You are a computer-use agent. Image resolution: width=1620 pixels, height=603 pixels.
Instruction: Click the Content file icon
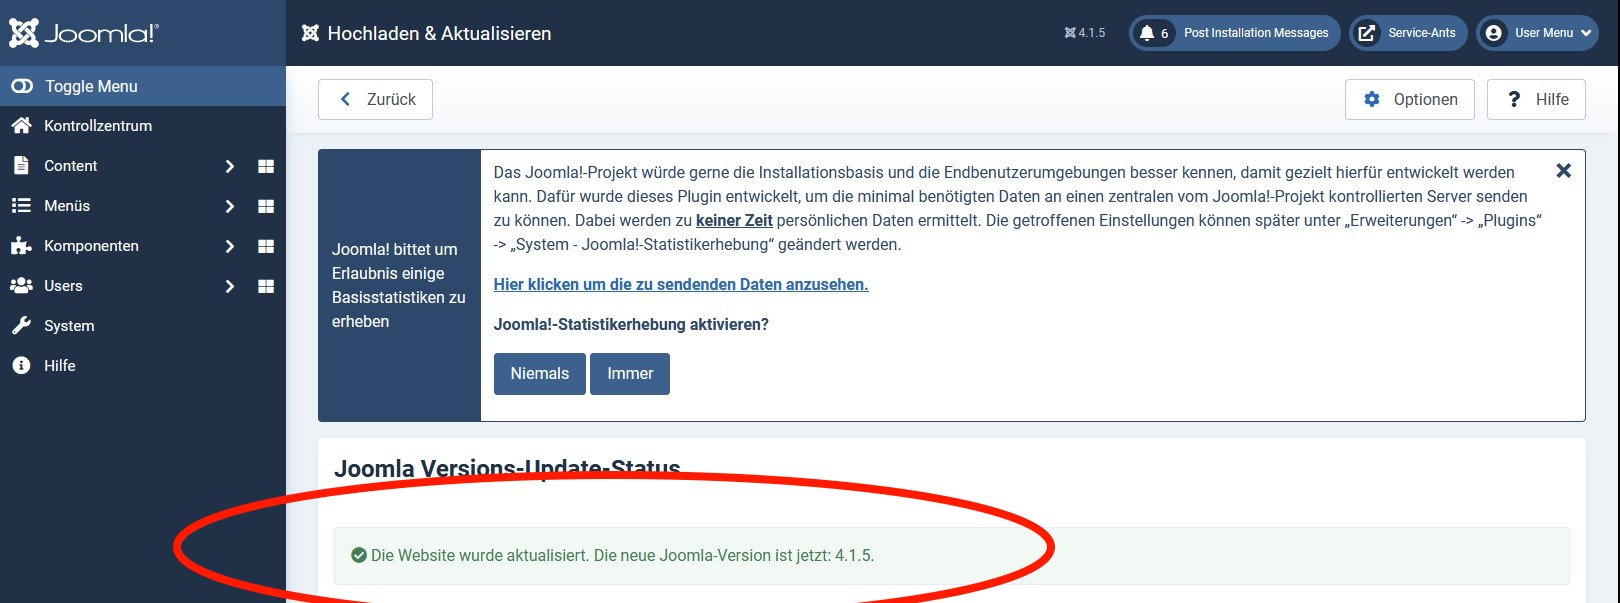point(21,166)
